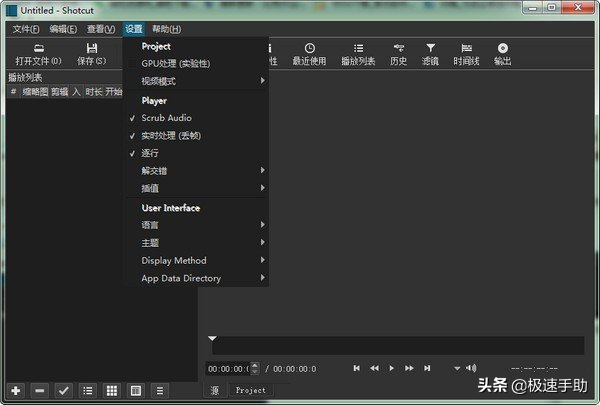The width and height of the screenshot is (600, 405).
Task: Add item with the plus button in playlist
Action: point(16,390)
